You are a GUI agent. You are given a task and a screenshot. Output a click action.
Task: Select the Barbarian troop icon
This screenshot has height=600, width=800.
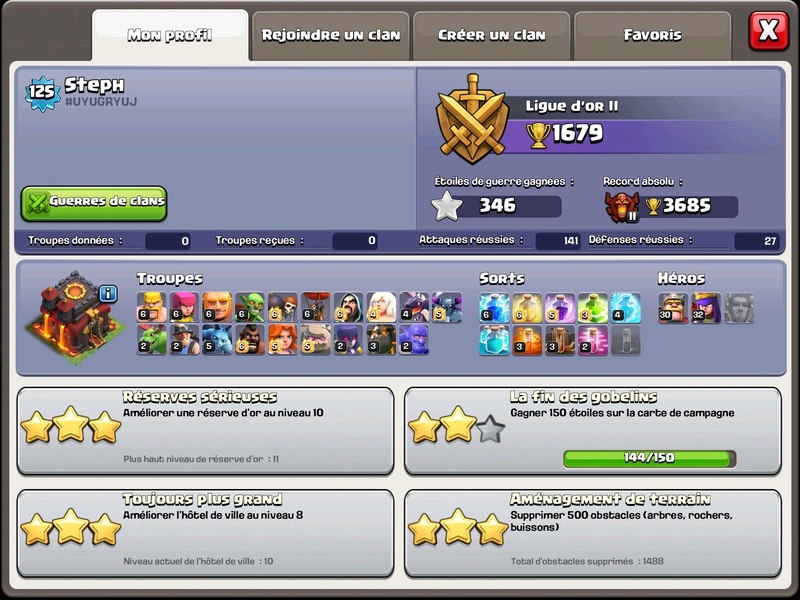coord(152,307)
